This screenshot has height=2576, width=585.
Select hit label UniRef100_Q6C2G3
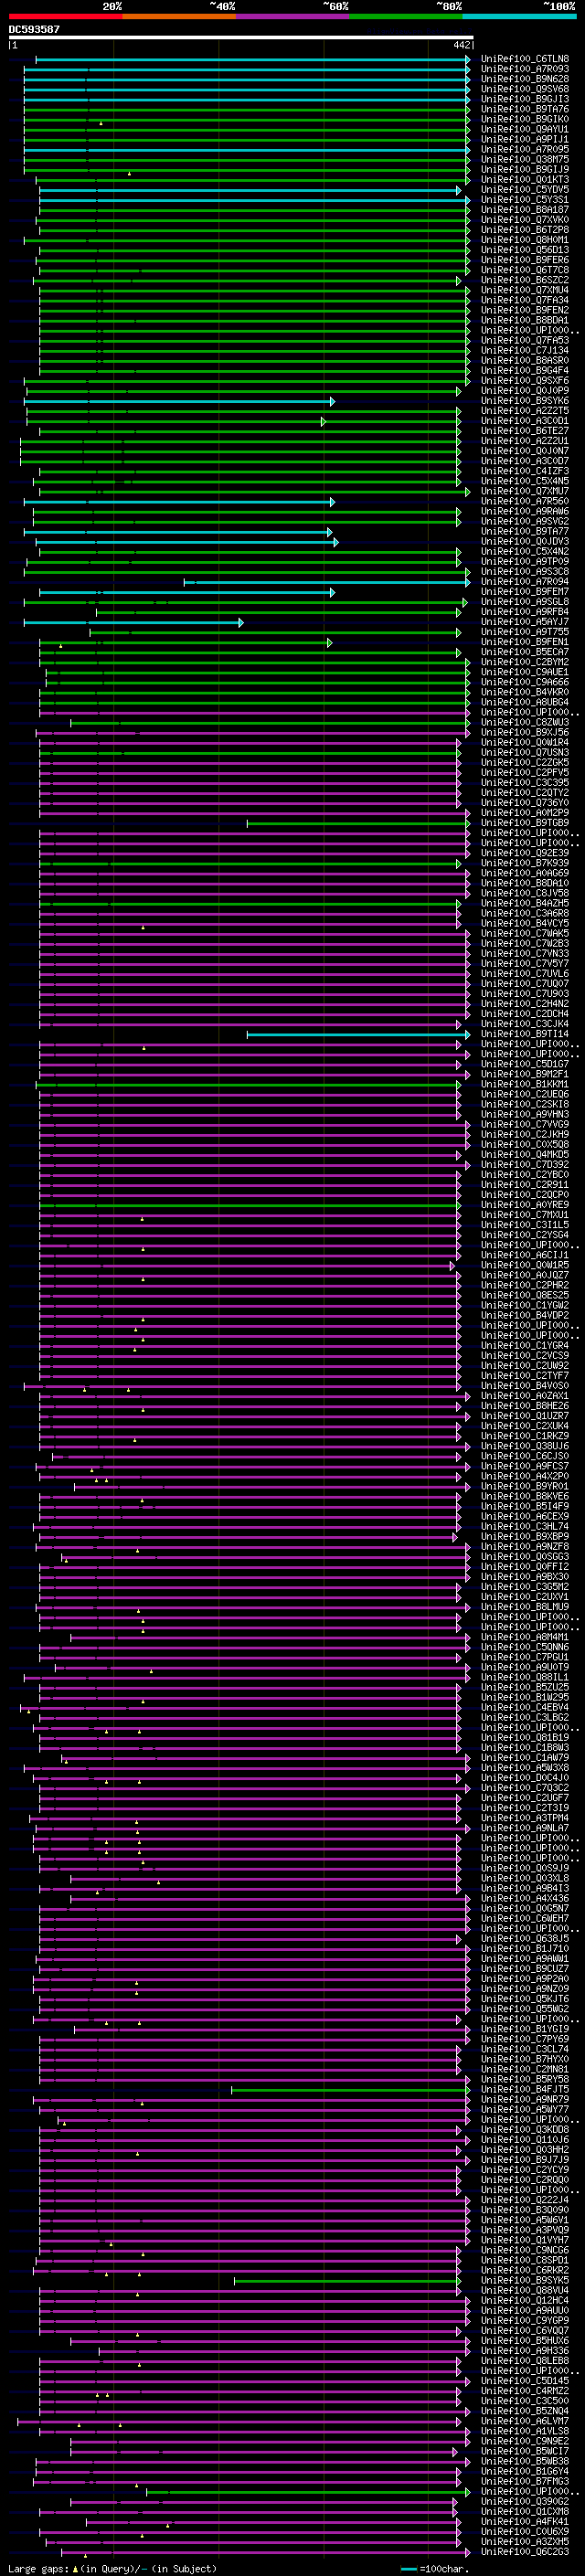click(525, 2552)
